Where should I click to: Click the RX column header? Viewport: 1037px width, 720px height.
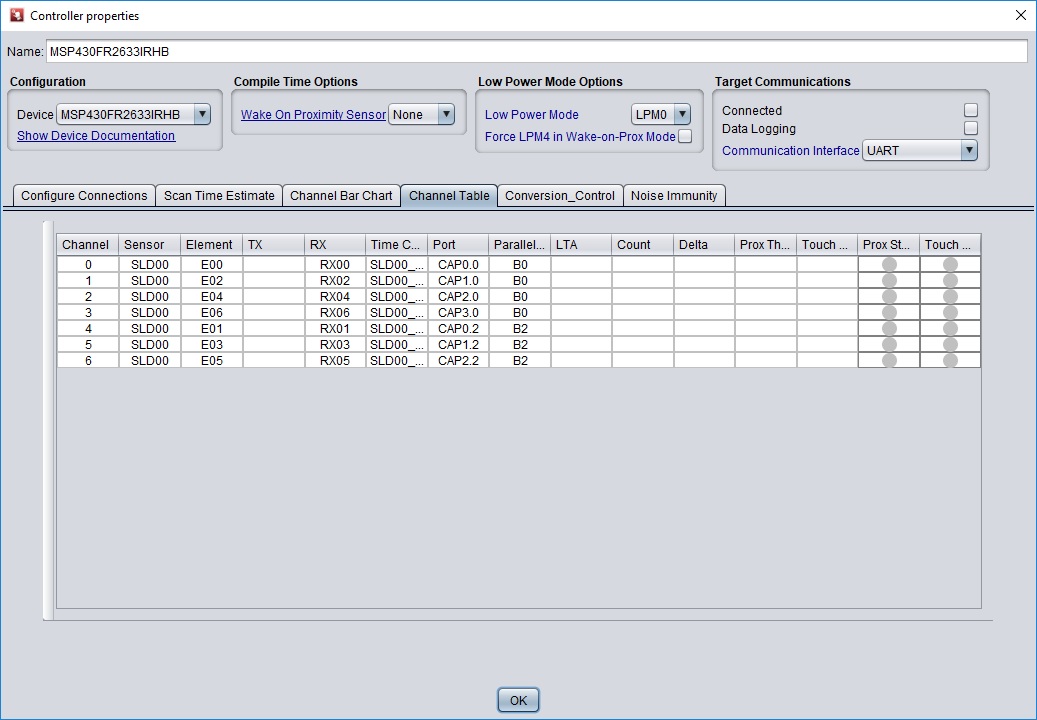[335, 245]
